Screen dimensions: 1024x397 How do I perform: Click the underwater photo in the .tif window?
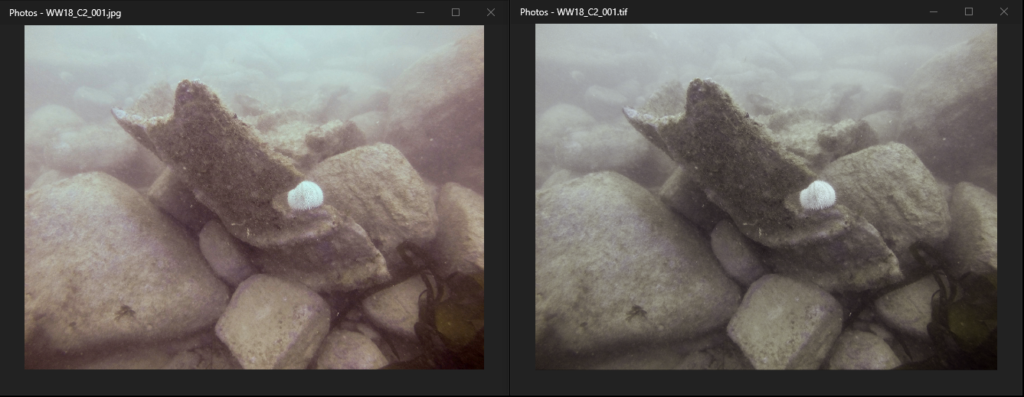click(x=766, y=197)
